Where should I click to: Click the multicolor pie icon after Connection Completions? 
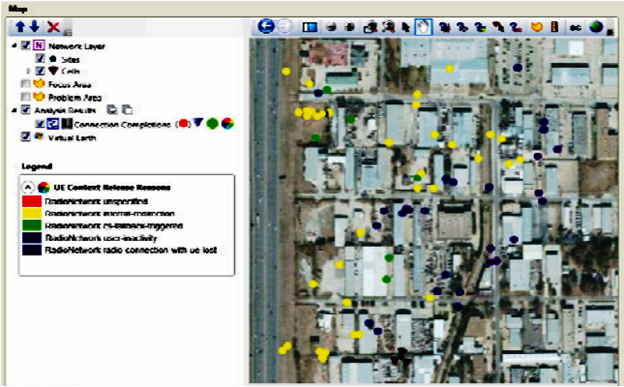[228, 123]
